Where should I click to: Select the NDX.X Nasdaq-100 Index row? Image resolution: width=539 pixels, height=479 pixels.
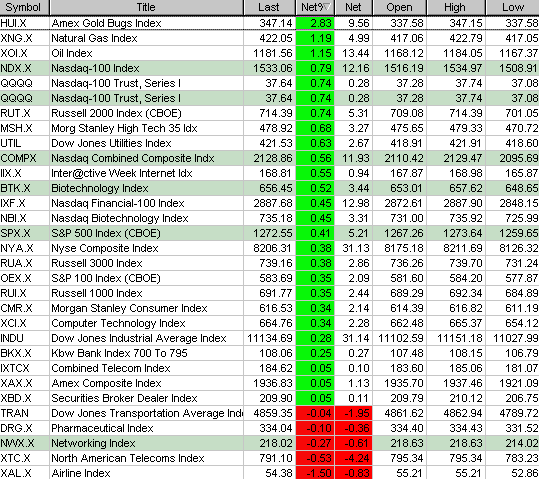[x=270, y=68]
